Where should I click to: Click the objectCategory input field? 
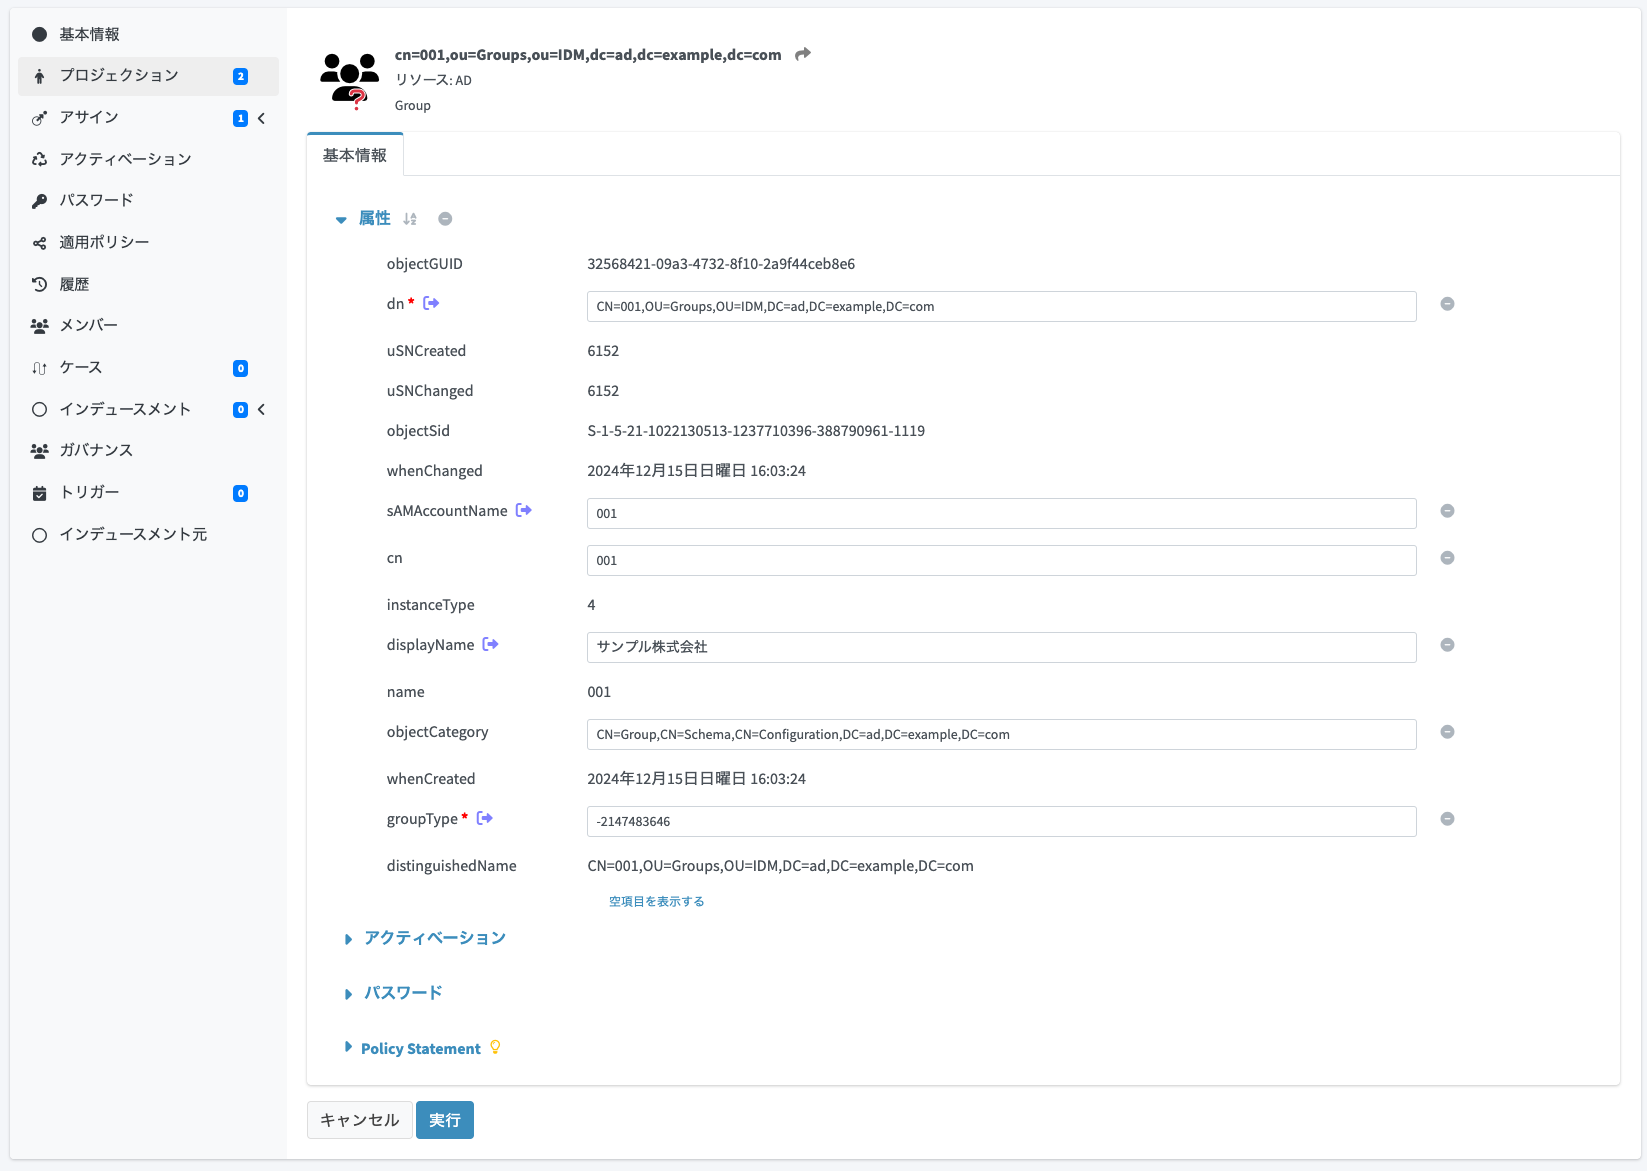click(x=1001, y=734)
